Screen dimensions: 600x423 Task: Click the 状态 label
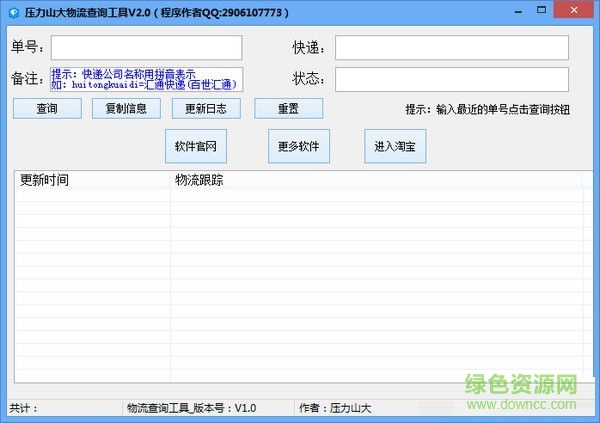(x=308, y=79)
